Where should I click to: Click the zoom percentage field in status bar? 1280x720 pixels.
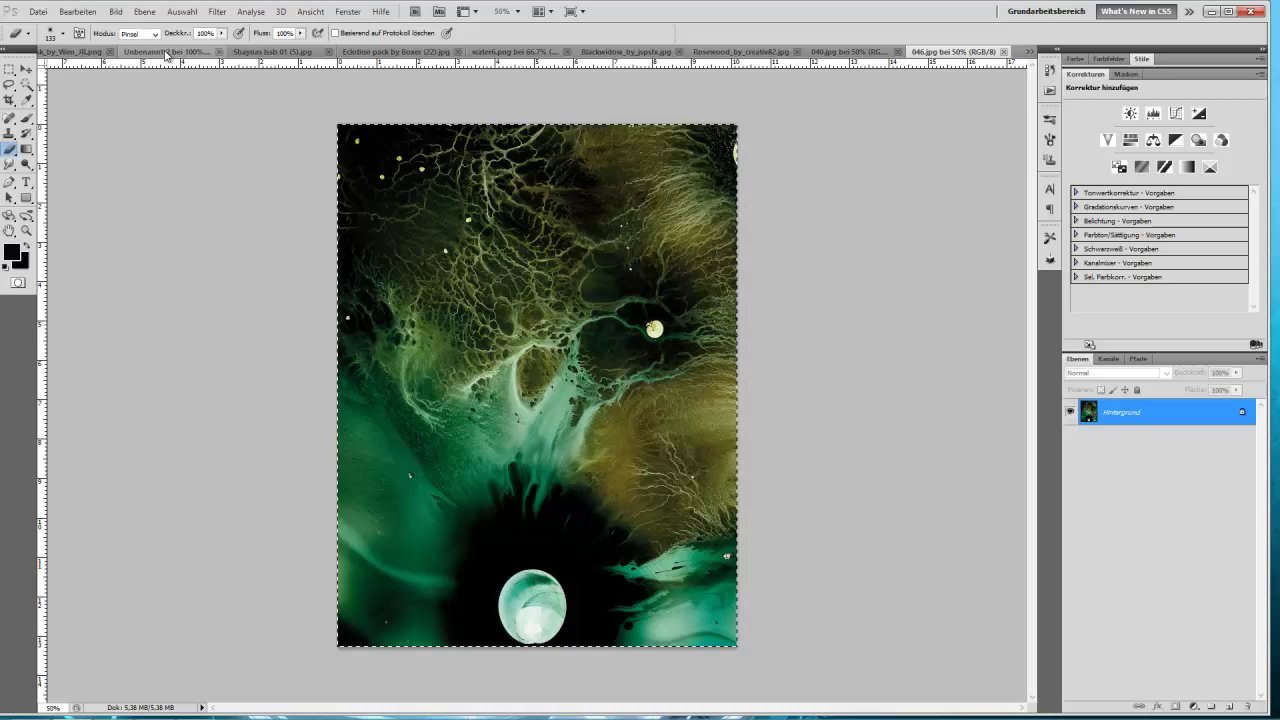pyautogui.click(x=54, y=707)
